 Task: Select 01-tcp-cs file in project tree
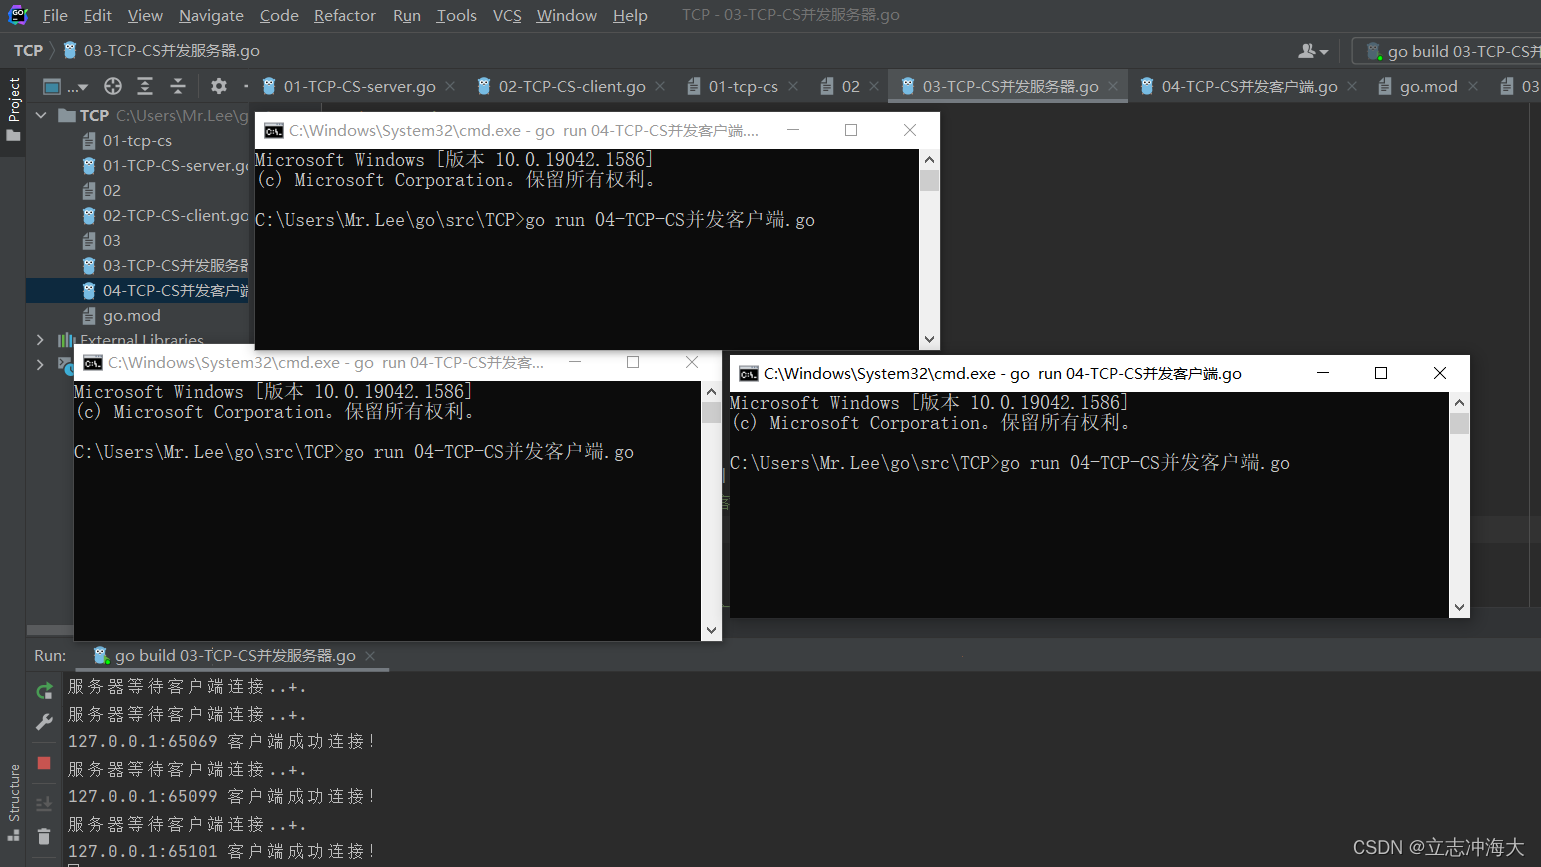137,141
